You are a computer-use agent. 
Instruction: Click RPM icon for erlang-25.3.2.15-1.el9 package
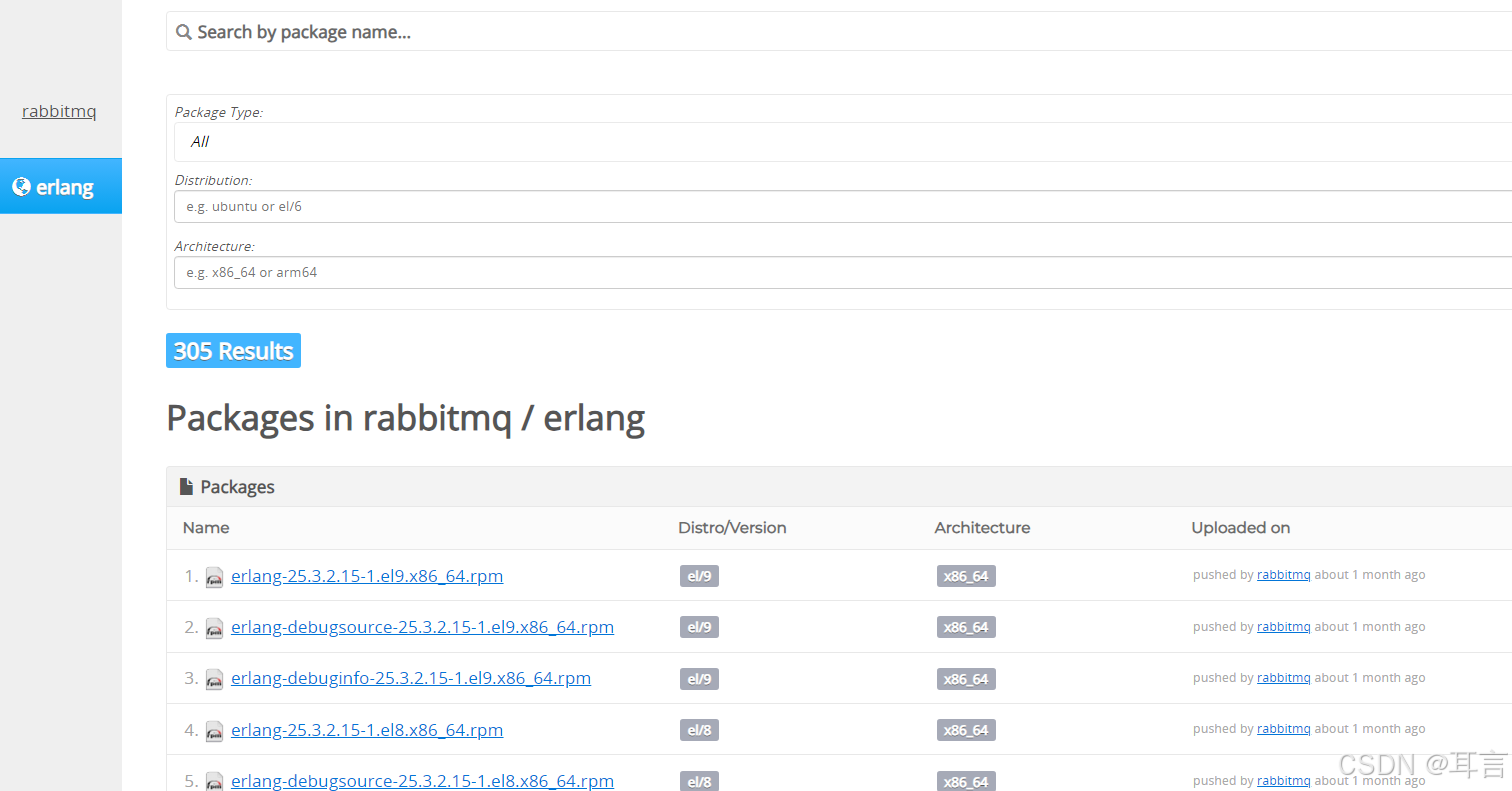click(214, 577)
